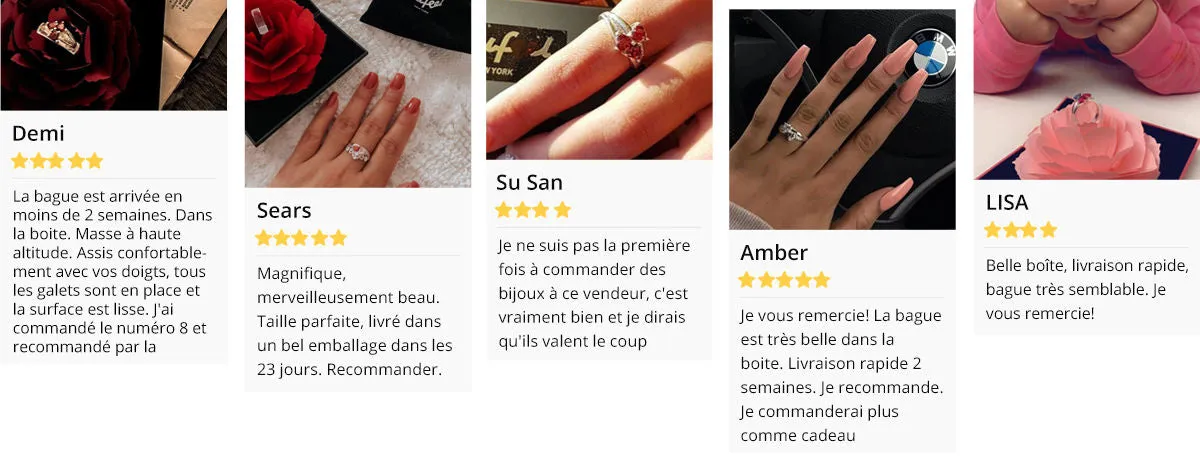Open Amber's photo with BMW steering wheel
The width and height of the screenshot is (1200, 469).
(842, 120)
